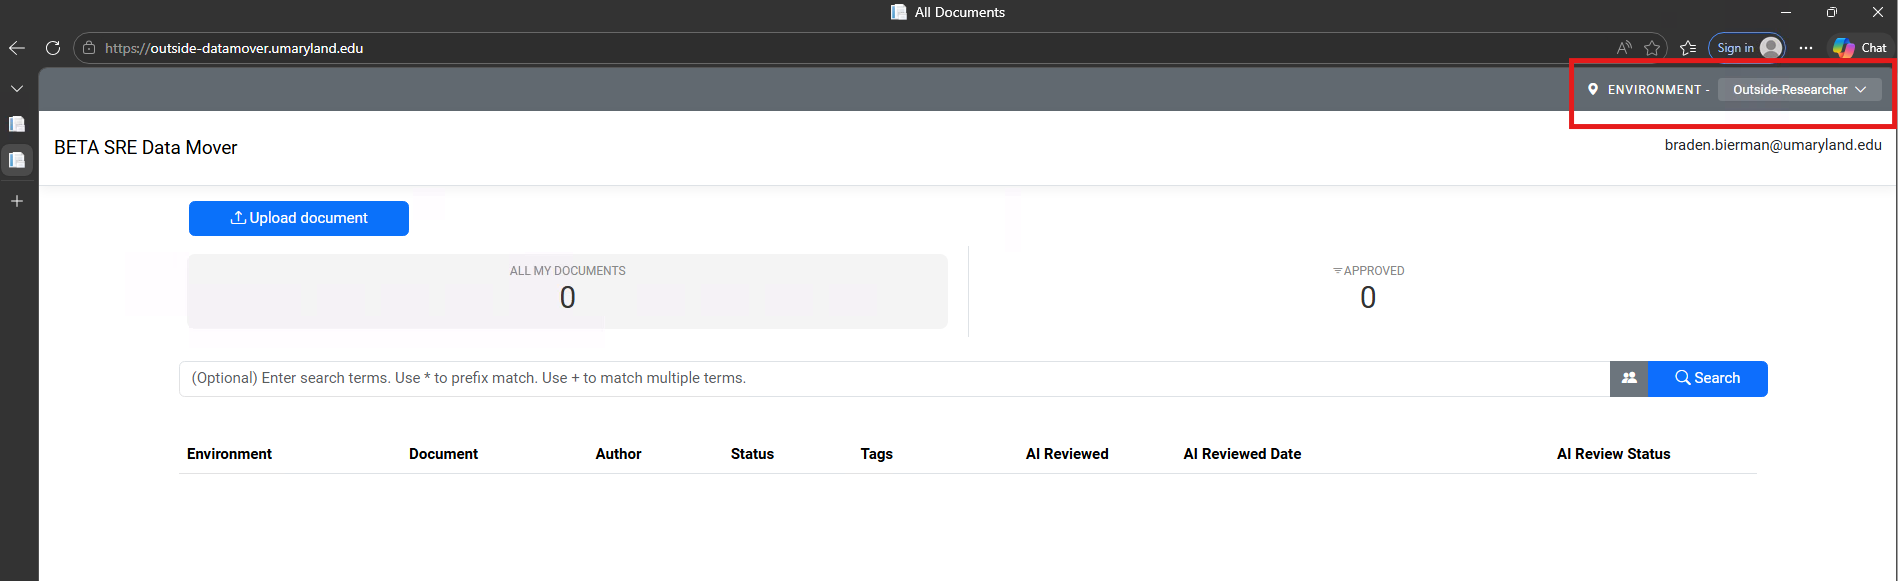Restore down the browser window

coord(1832,12)
